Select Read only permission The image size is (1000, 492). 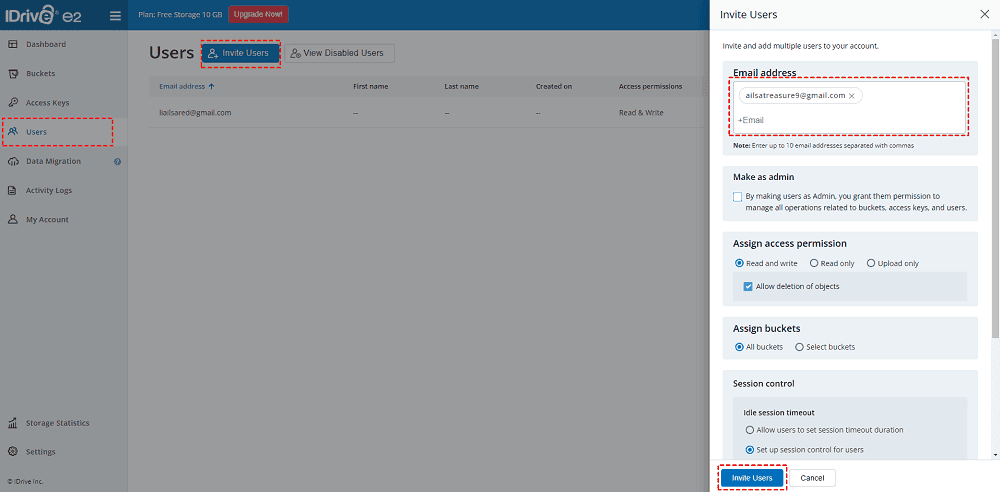click(x=814, y=263)
